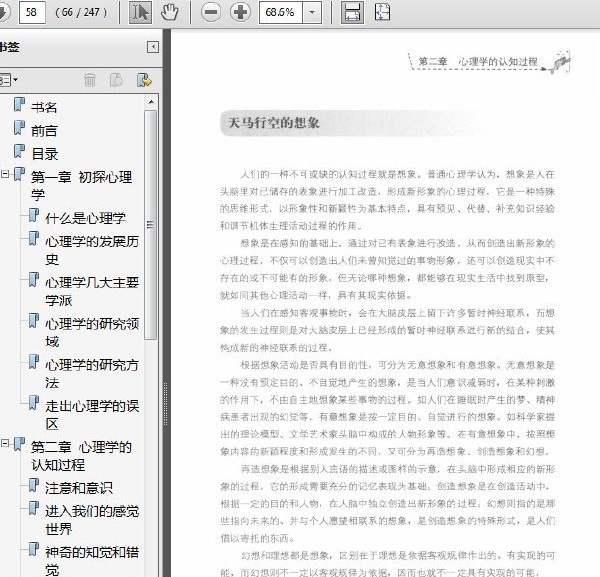Click the bookmark icon beside 心理学几大主要学派
Image resolution: width=600 pixels, height=577 pixels.
(x=34, y=279)
